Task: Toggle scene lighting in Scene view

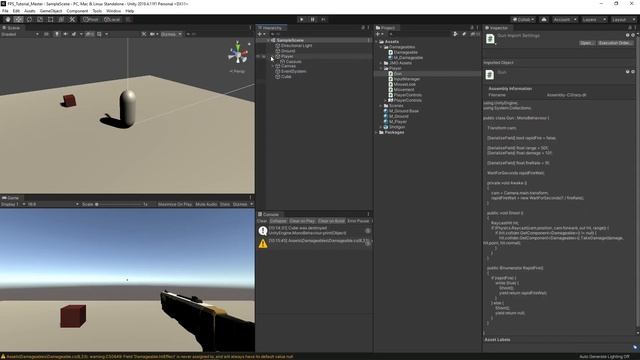Action: tap(57, 34)
